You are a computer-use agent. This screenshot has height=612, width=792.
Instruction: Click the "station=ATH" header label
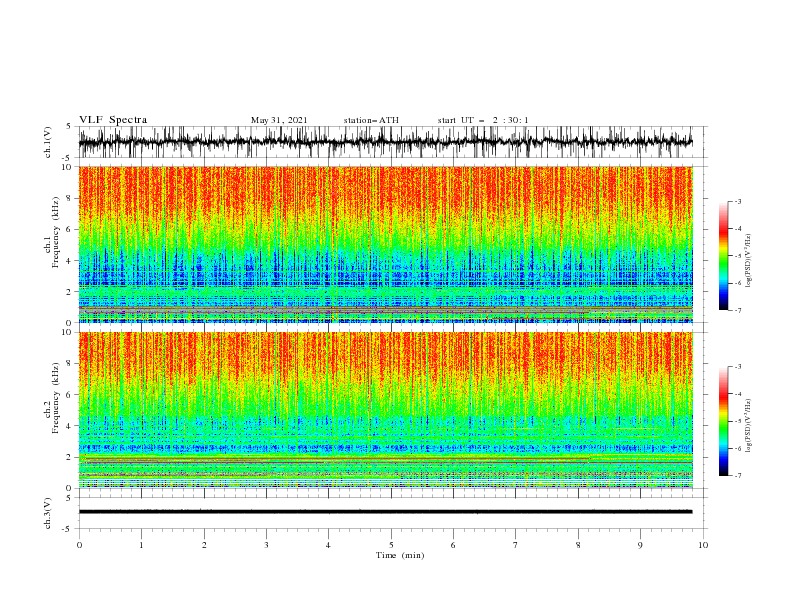pyautogui.click(x=371, y=120)
